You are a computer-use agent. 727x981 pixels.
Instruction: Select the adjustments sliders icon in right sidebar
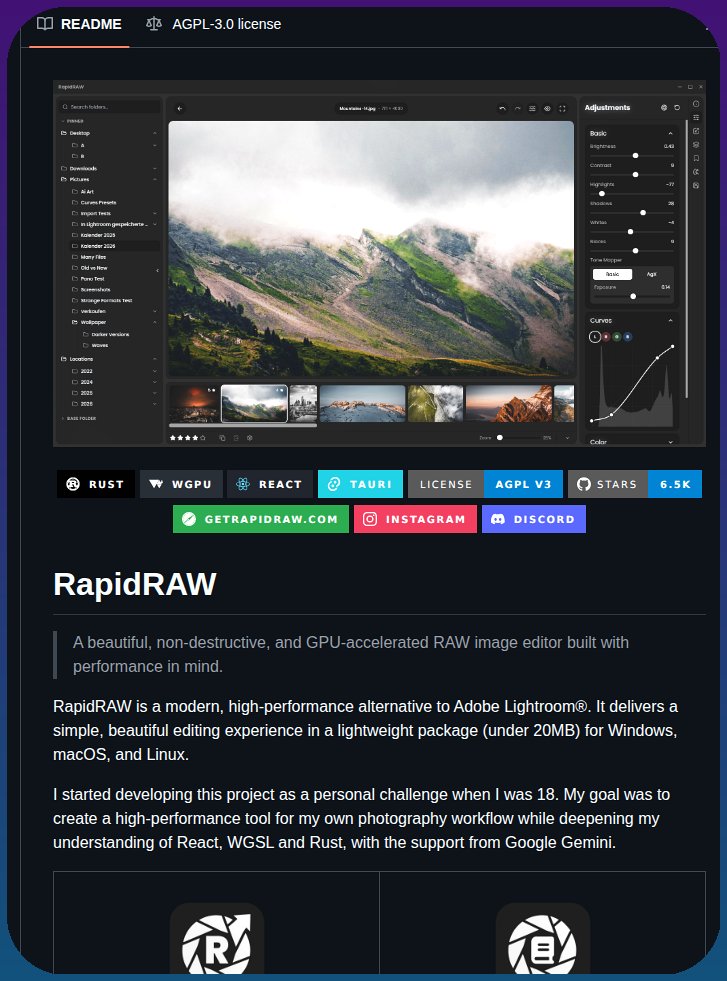click(x=696, y=118)
